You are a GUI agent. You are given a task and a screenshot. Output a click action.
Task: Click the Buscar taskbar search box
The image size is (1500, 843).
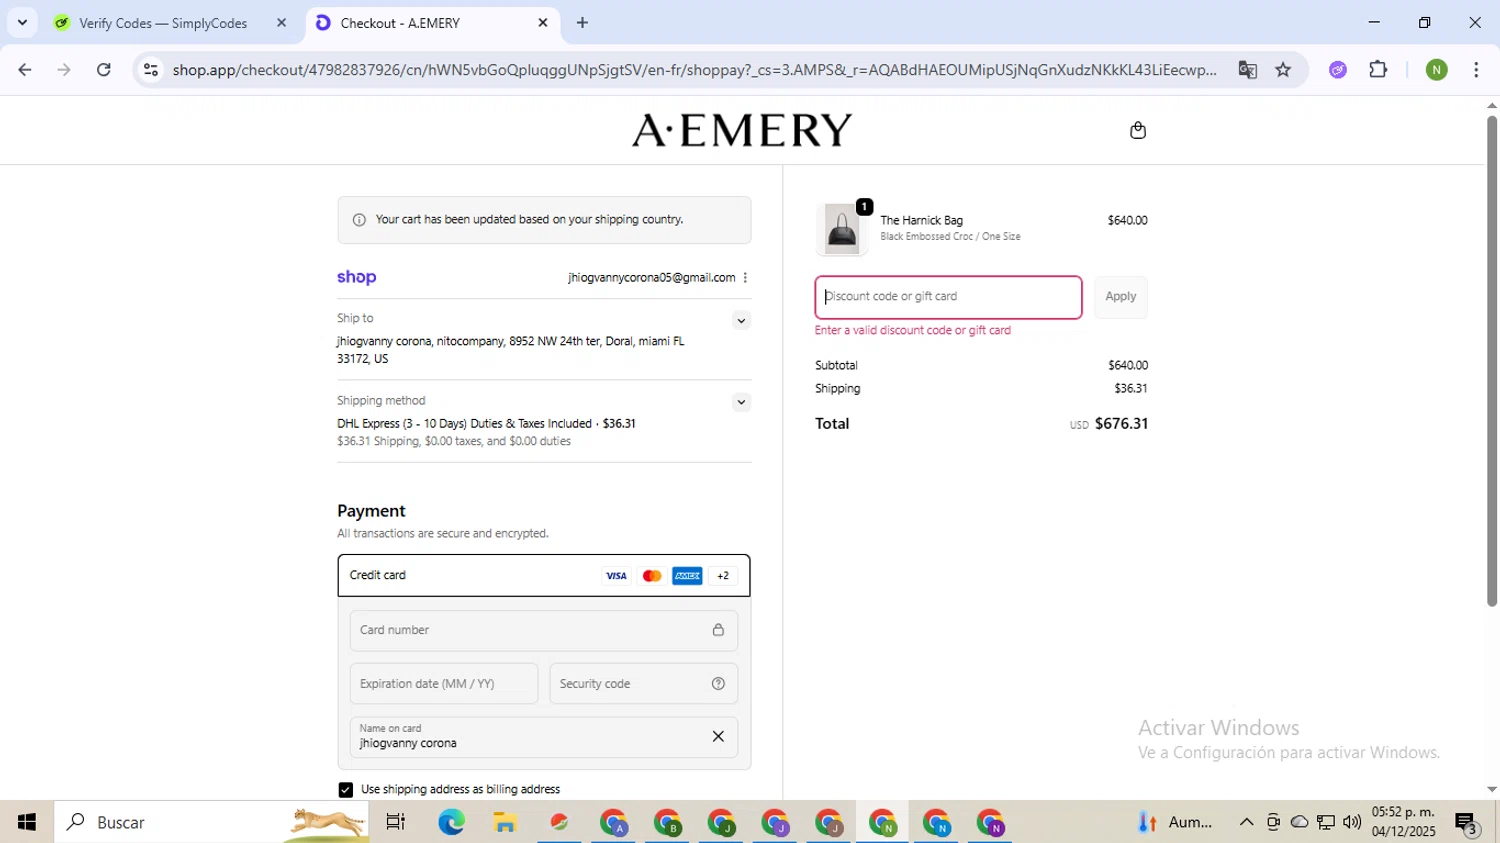211,822
